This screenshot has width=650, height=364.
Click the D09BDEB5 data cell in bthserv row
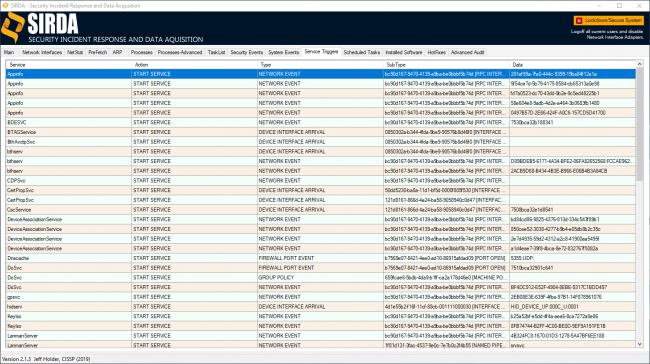572,161
